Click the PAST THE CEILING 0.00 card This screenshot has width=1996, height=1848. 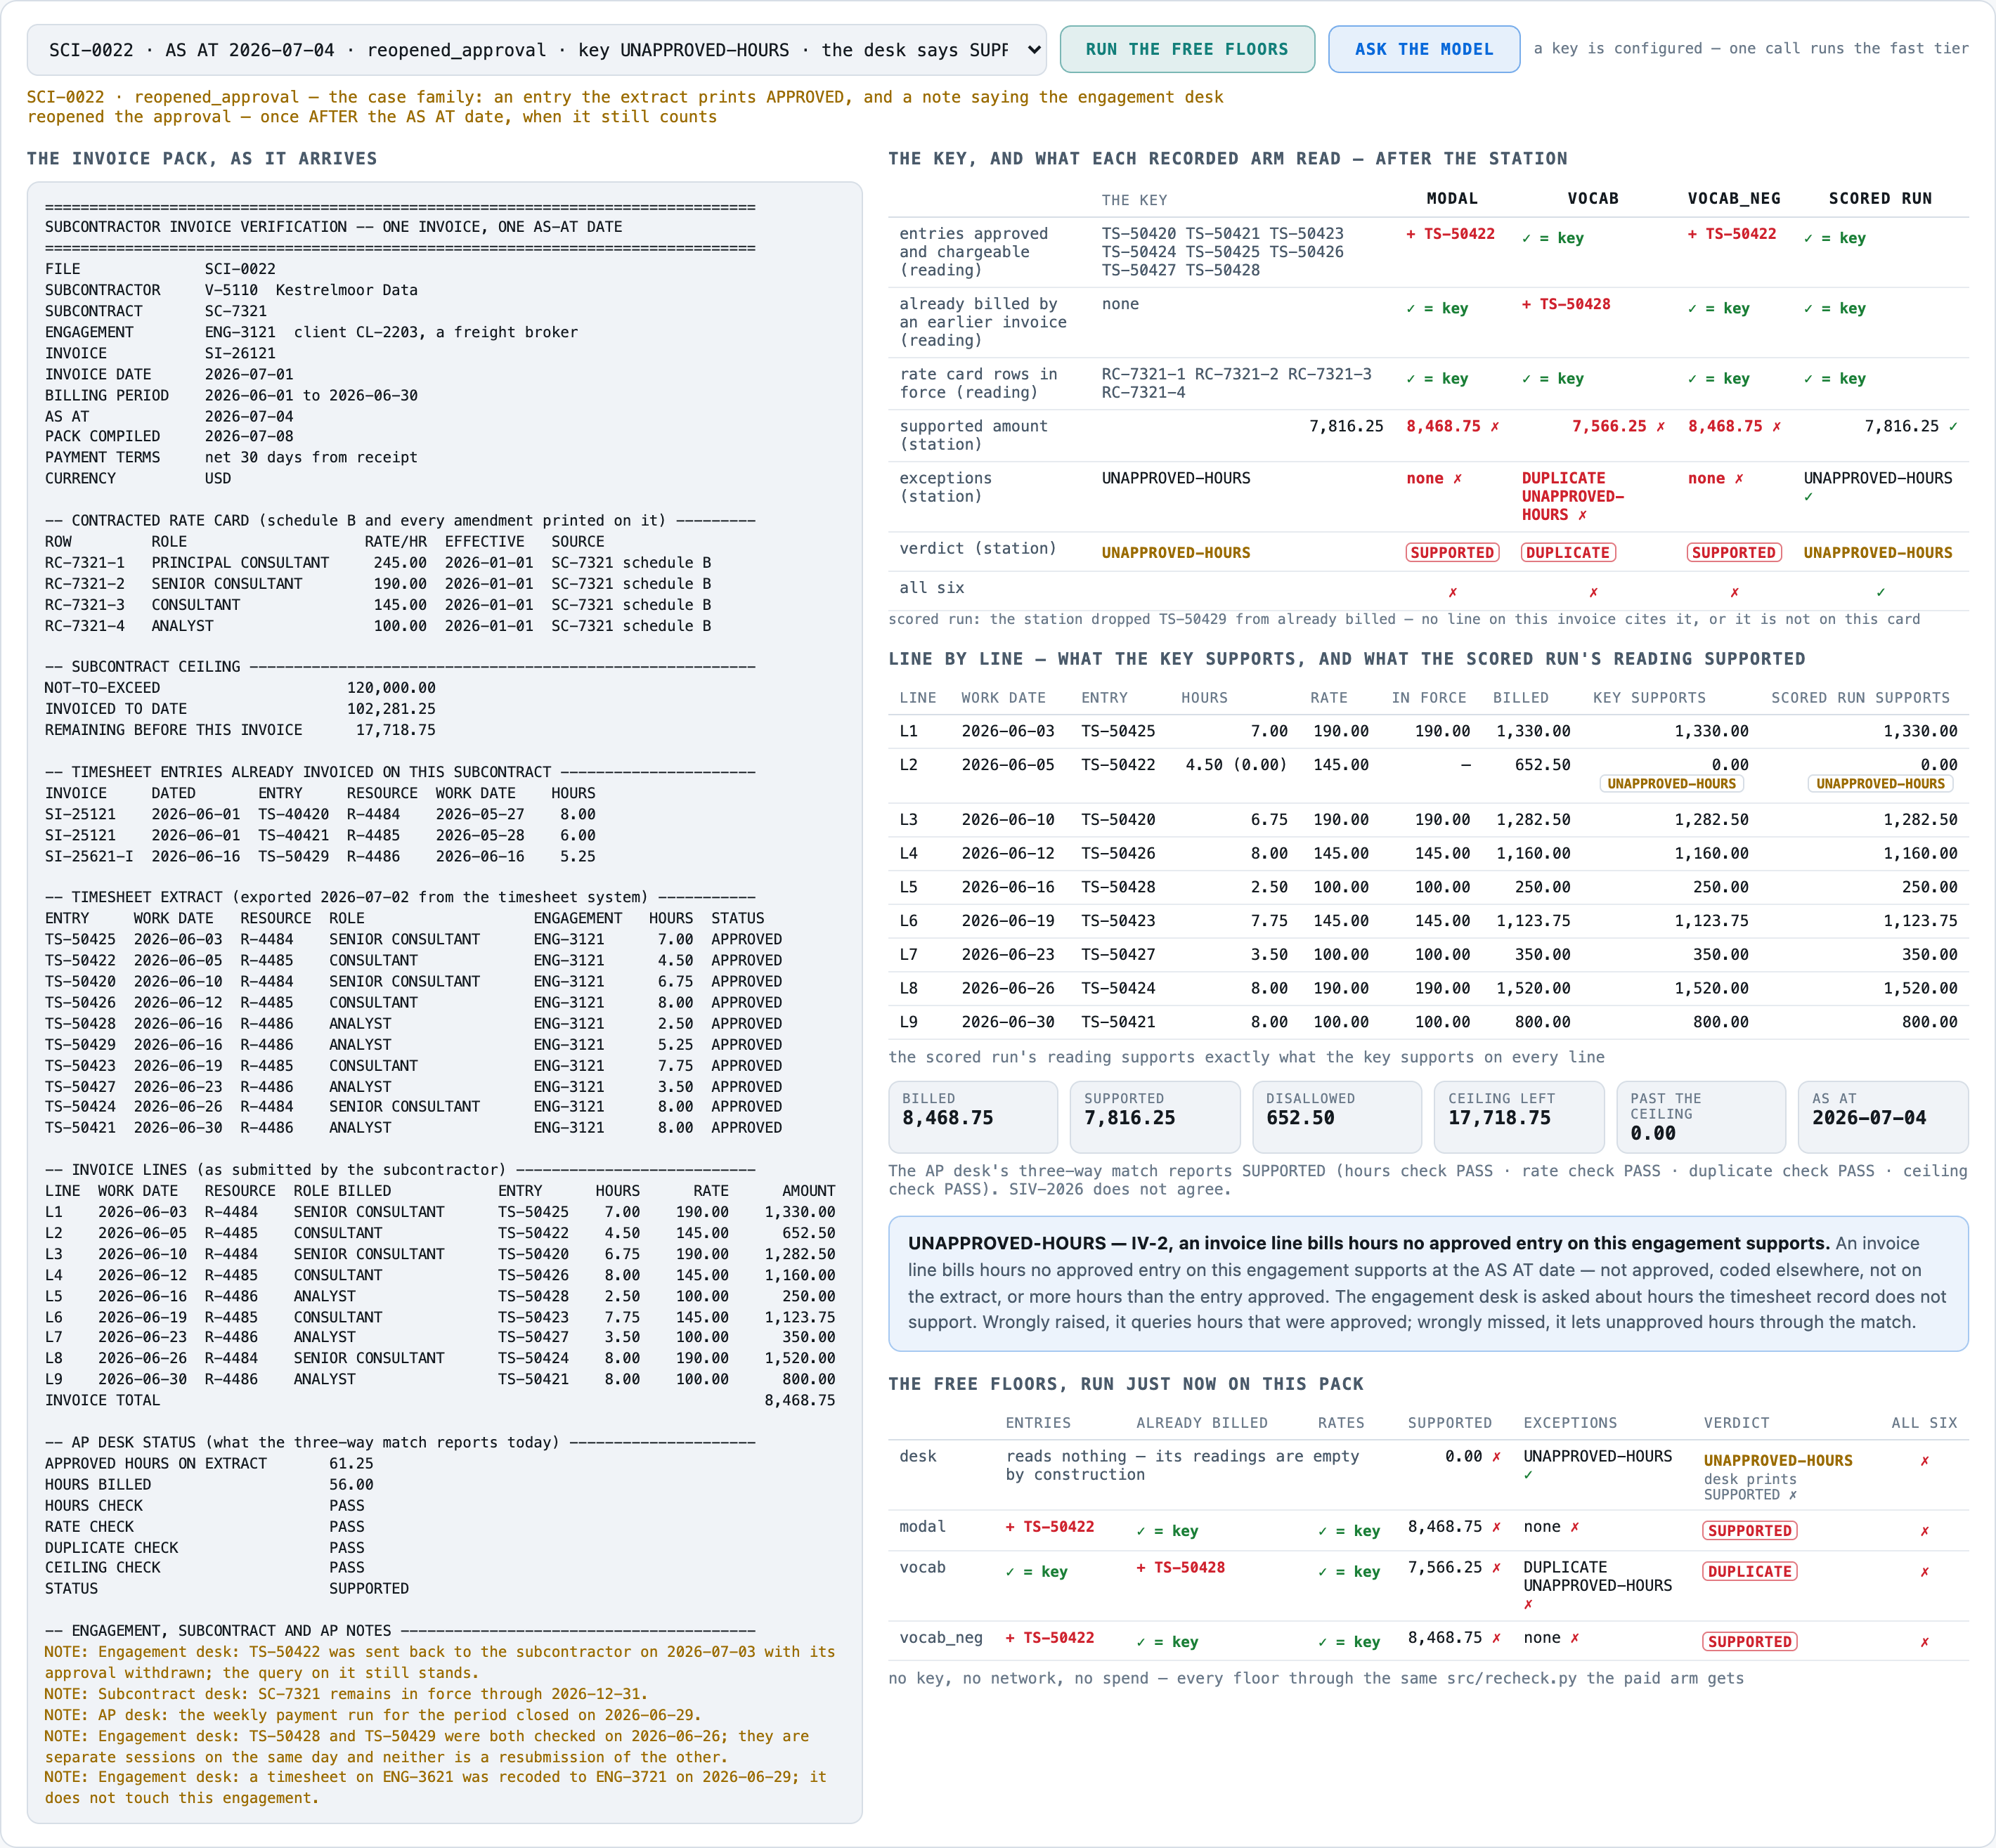[x=1701, y=1116]
